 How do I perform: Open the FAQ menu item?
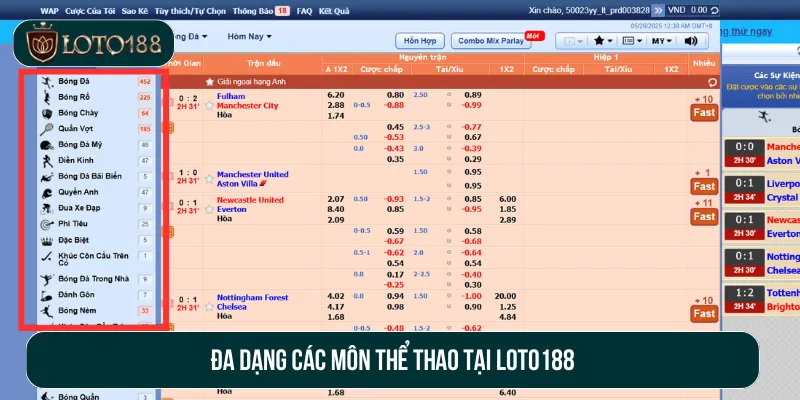tap(304, 11)
